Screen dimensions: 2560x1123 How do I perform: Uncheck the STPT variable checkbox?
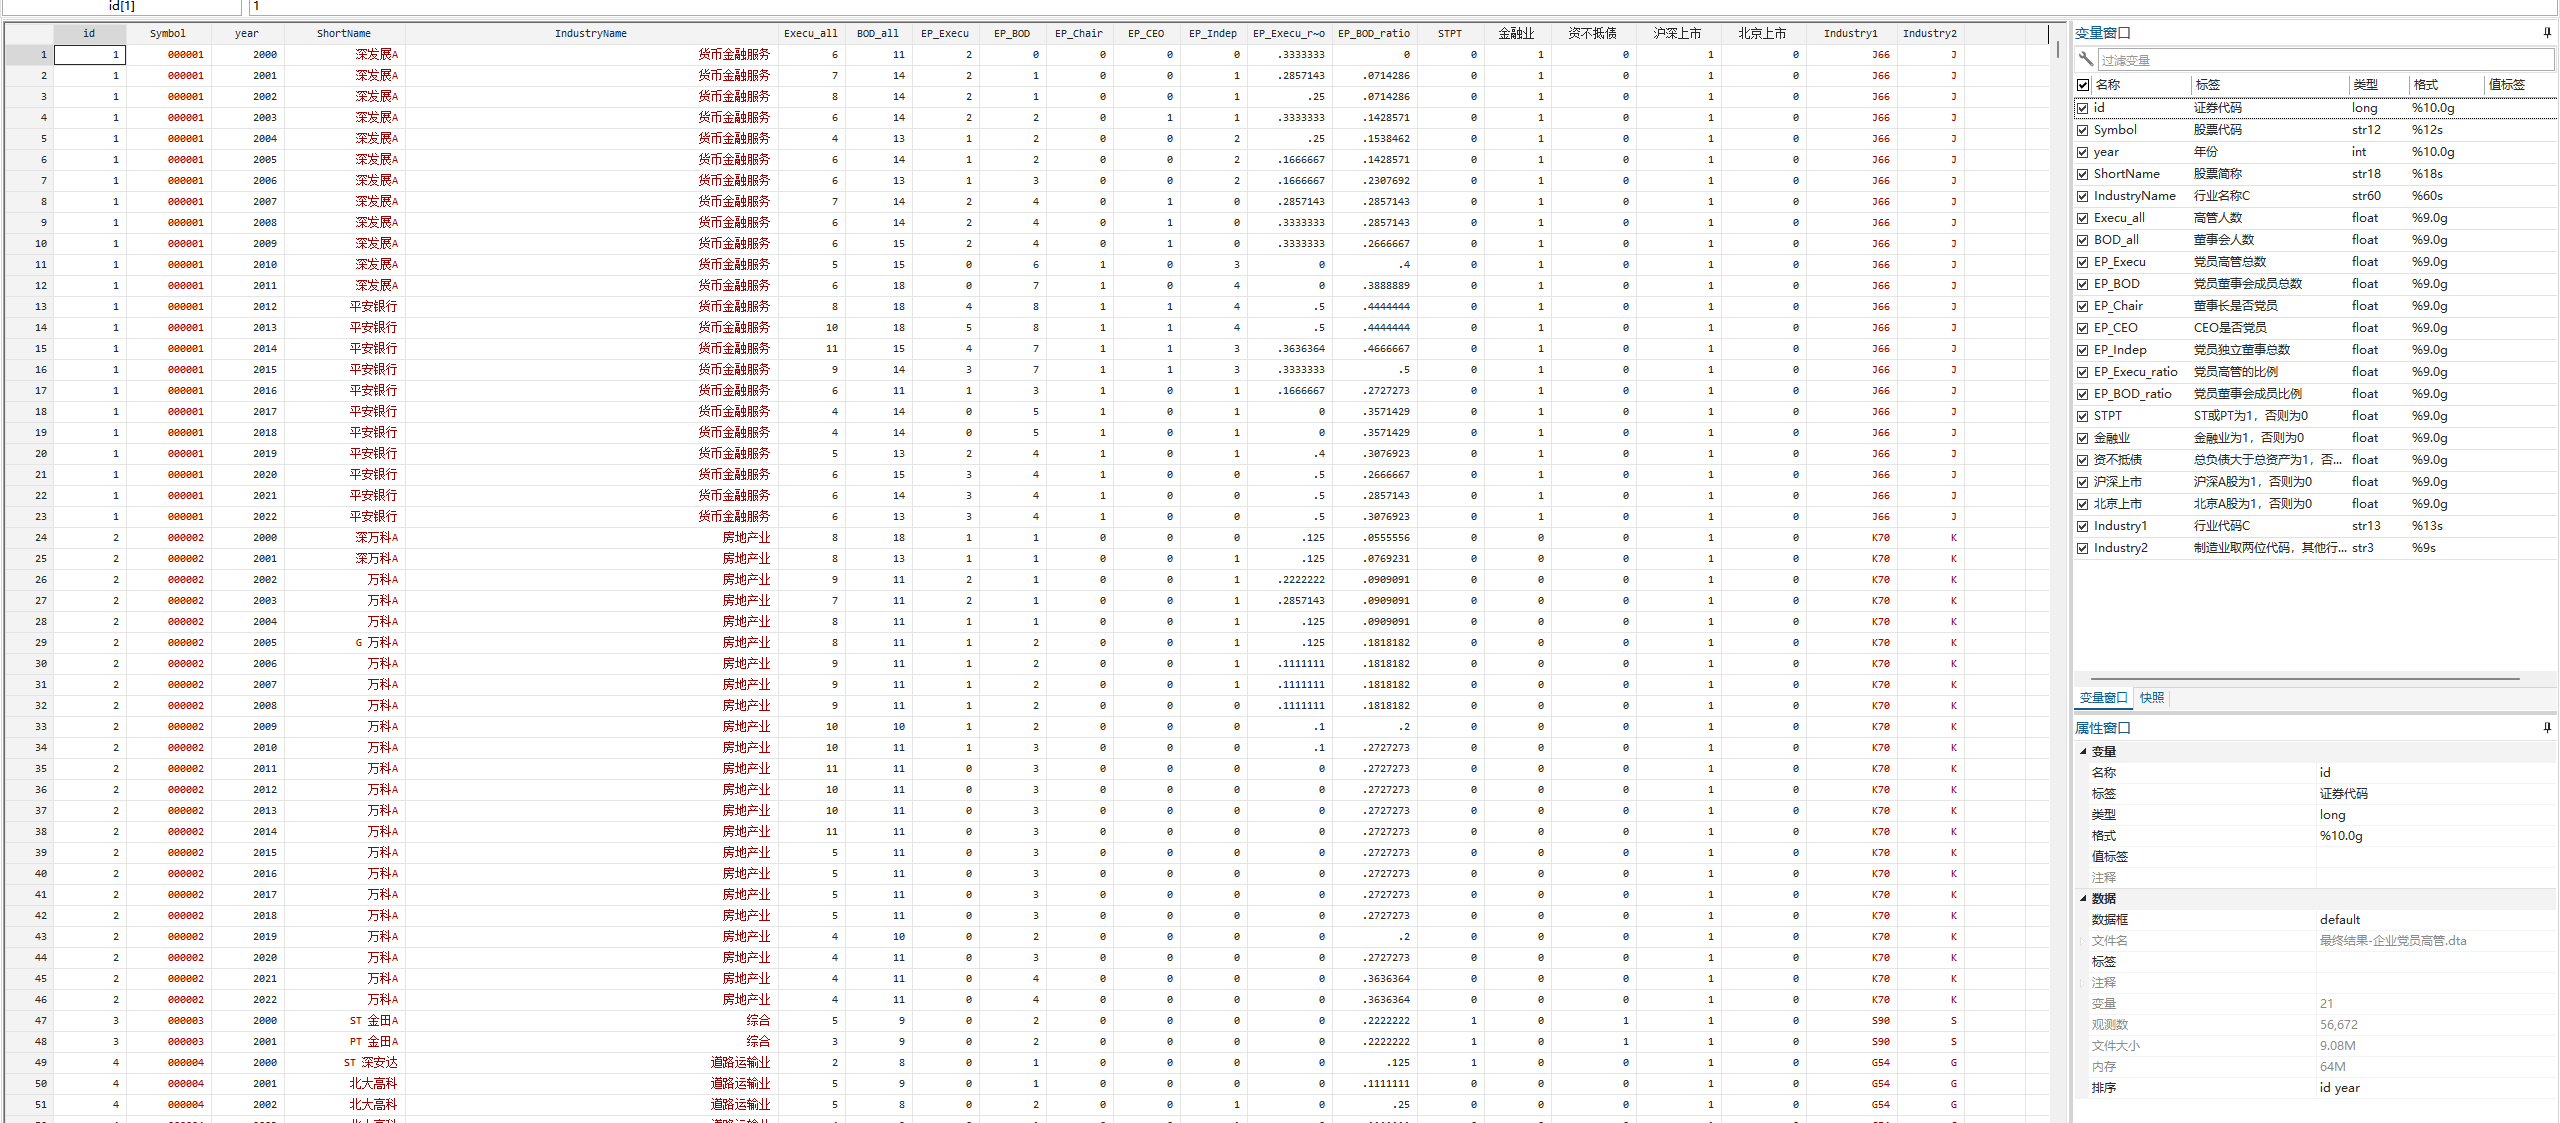click(2083, 416)
